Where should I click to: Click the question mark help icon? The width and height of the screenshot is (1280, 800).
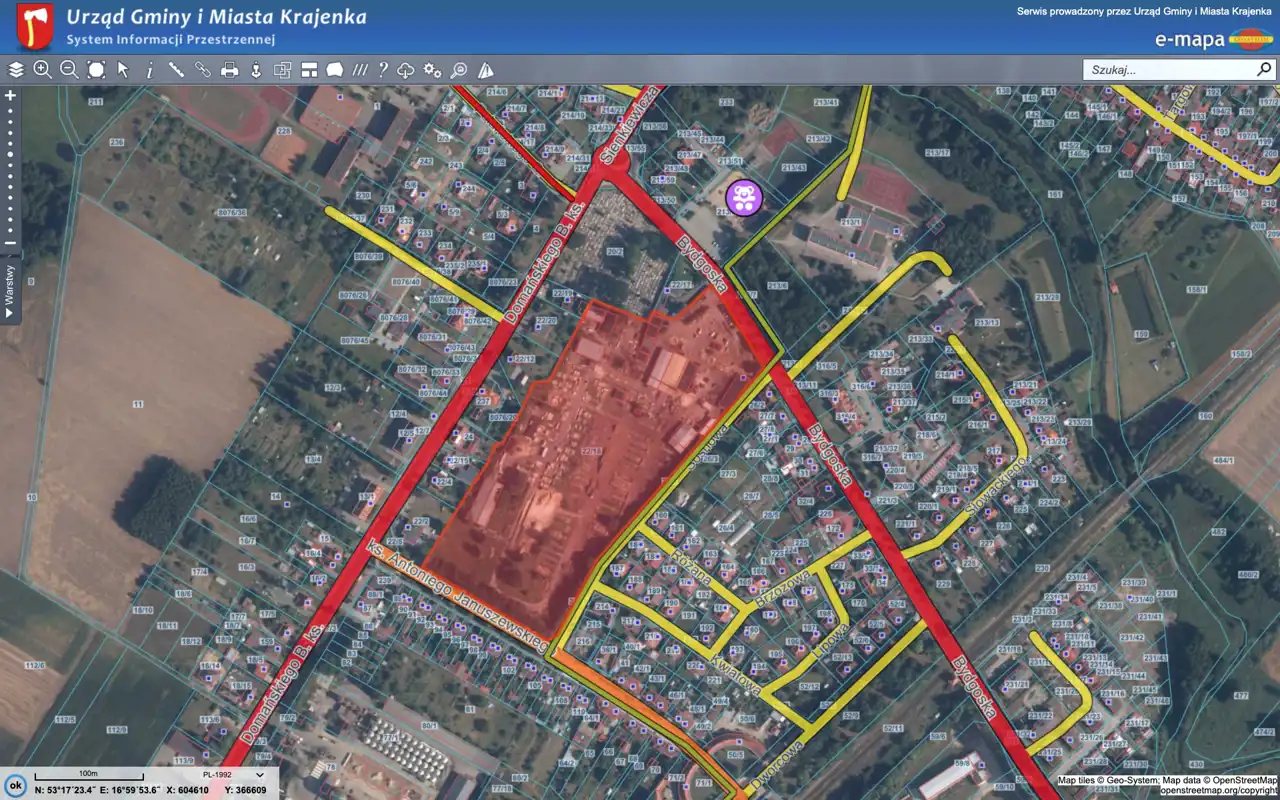point(382,70)
